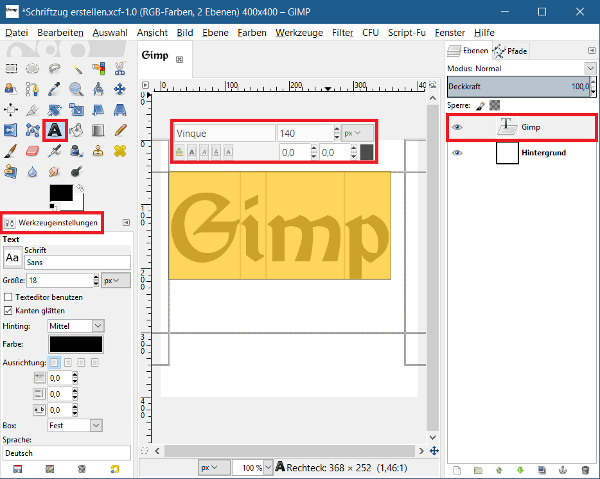Open the Ebenen dock tab menu arrow

click(x=592, y=51)
